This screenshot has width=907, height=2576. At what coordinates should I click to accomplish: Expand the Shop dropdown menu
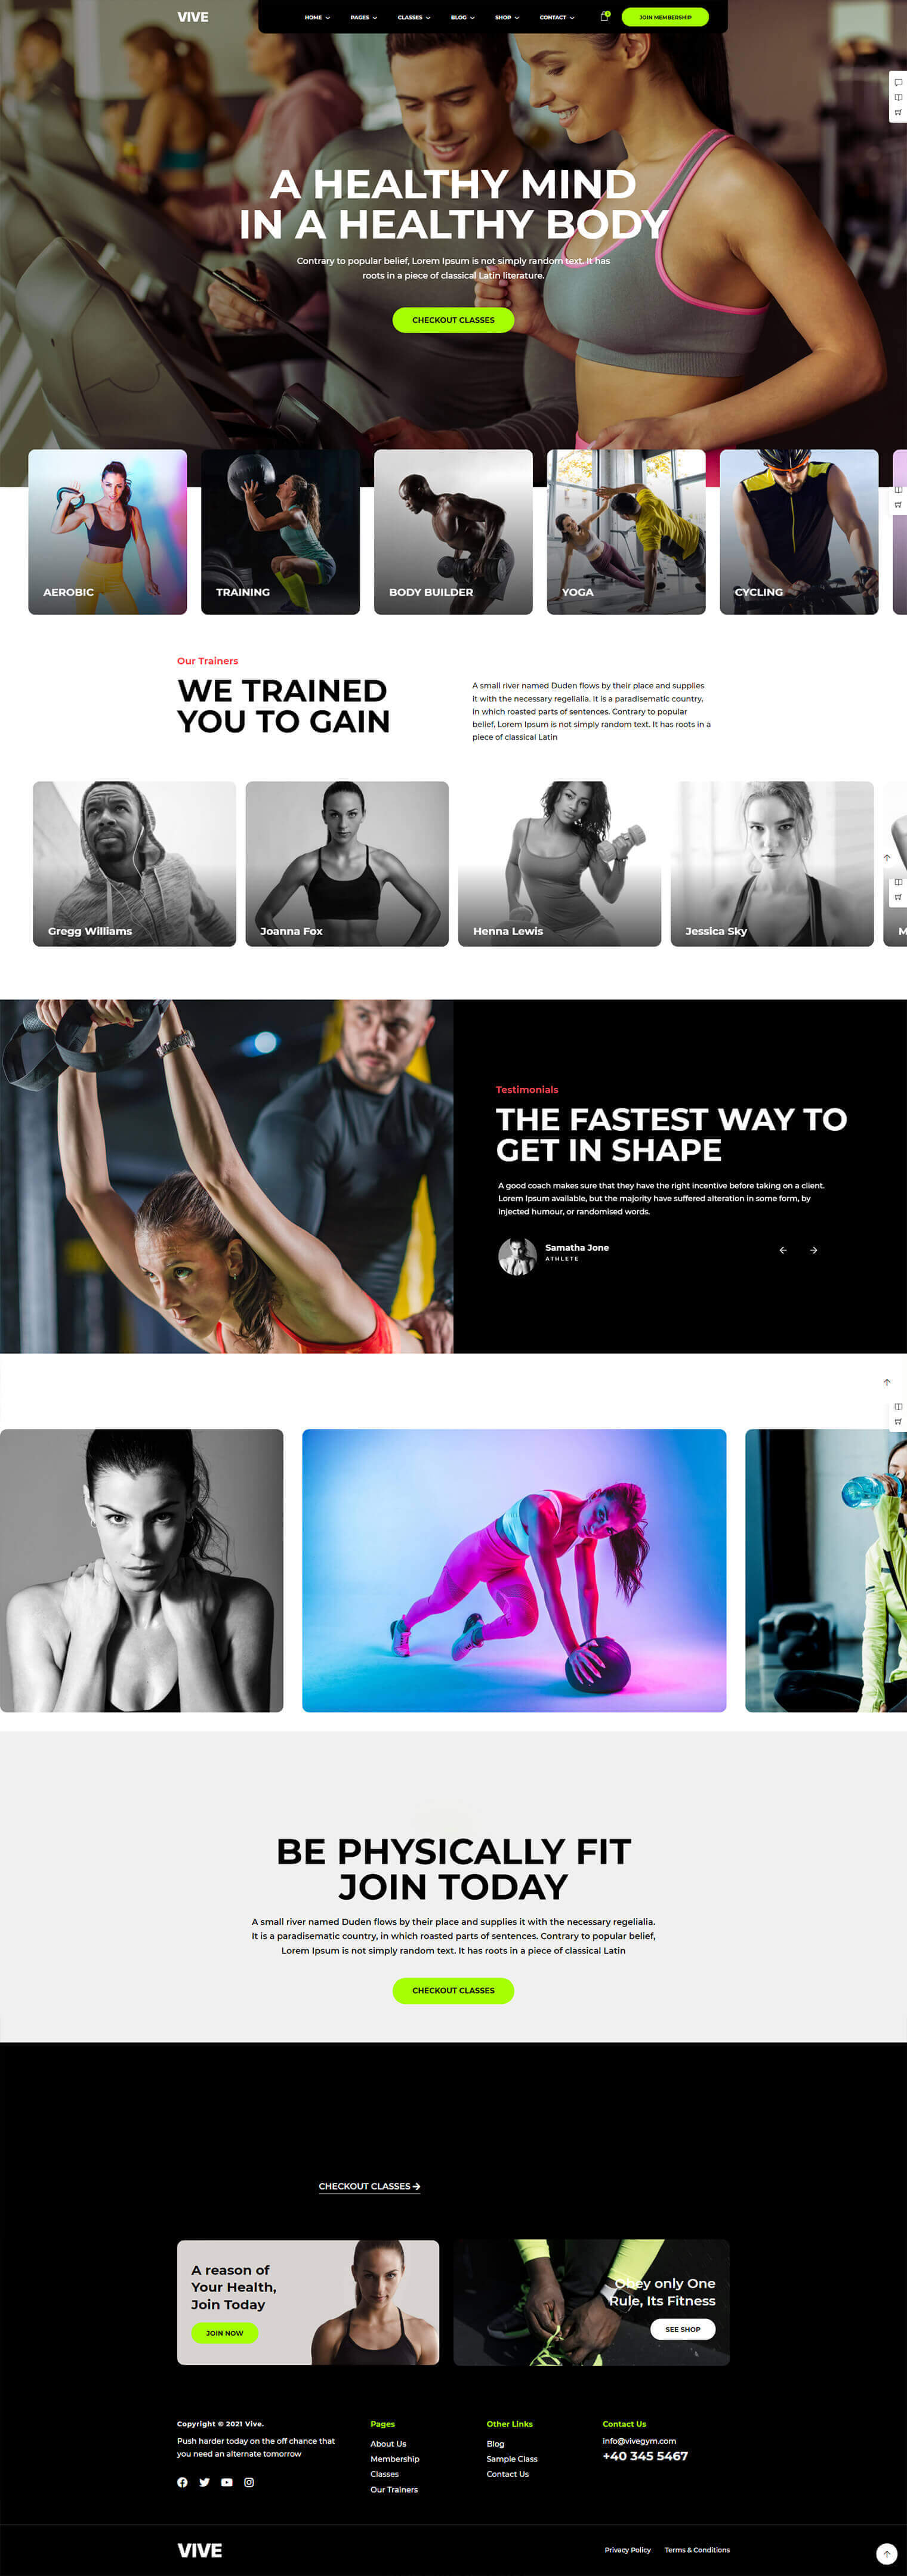[x=507, y=17]
